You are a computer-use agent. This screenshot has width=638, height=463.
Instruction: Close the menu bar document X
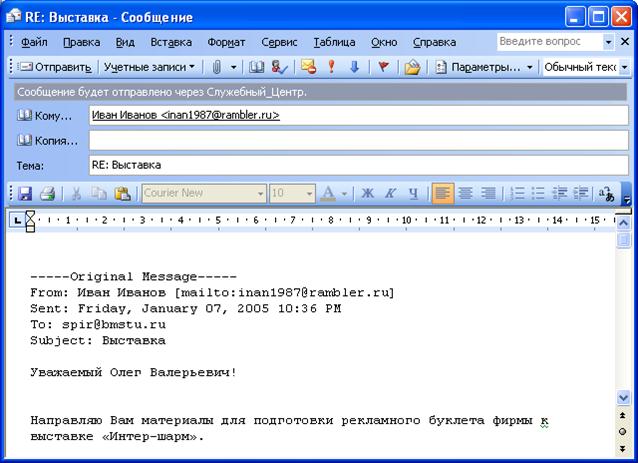pyautogui.click(x=625, y=41)
